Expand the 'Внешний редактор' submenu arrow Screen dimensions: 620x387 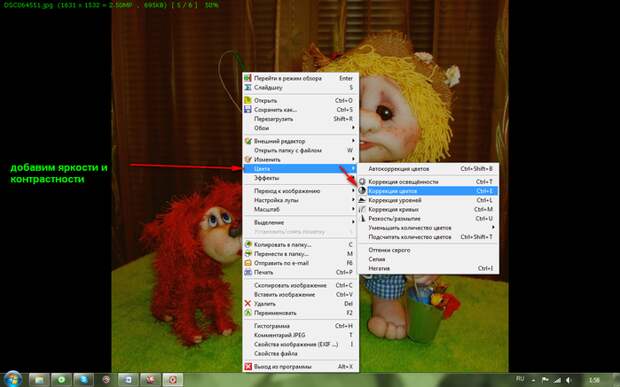coord(353,141)
